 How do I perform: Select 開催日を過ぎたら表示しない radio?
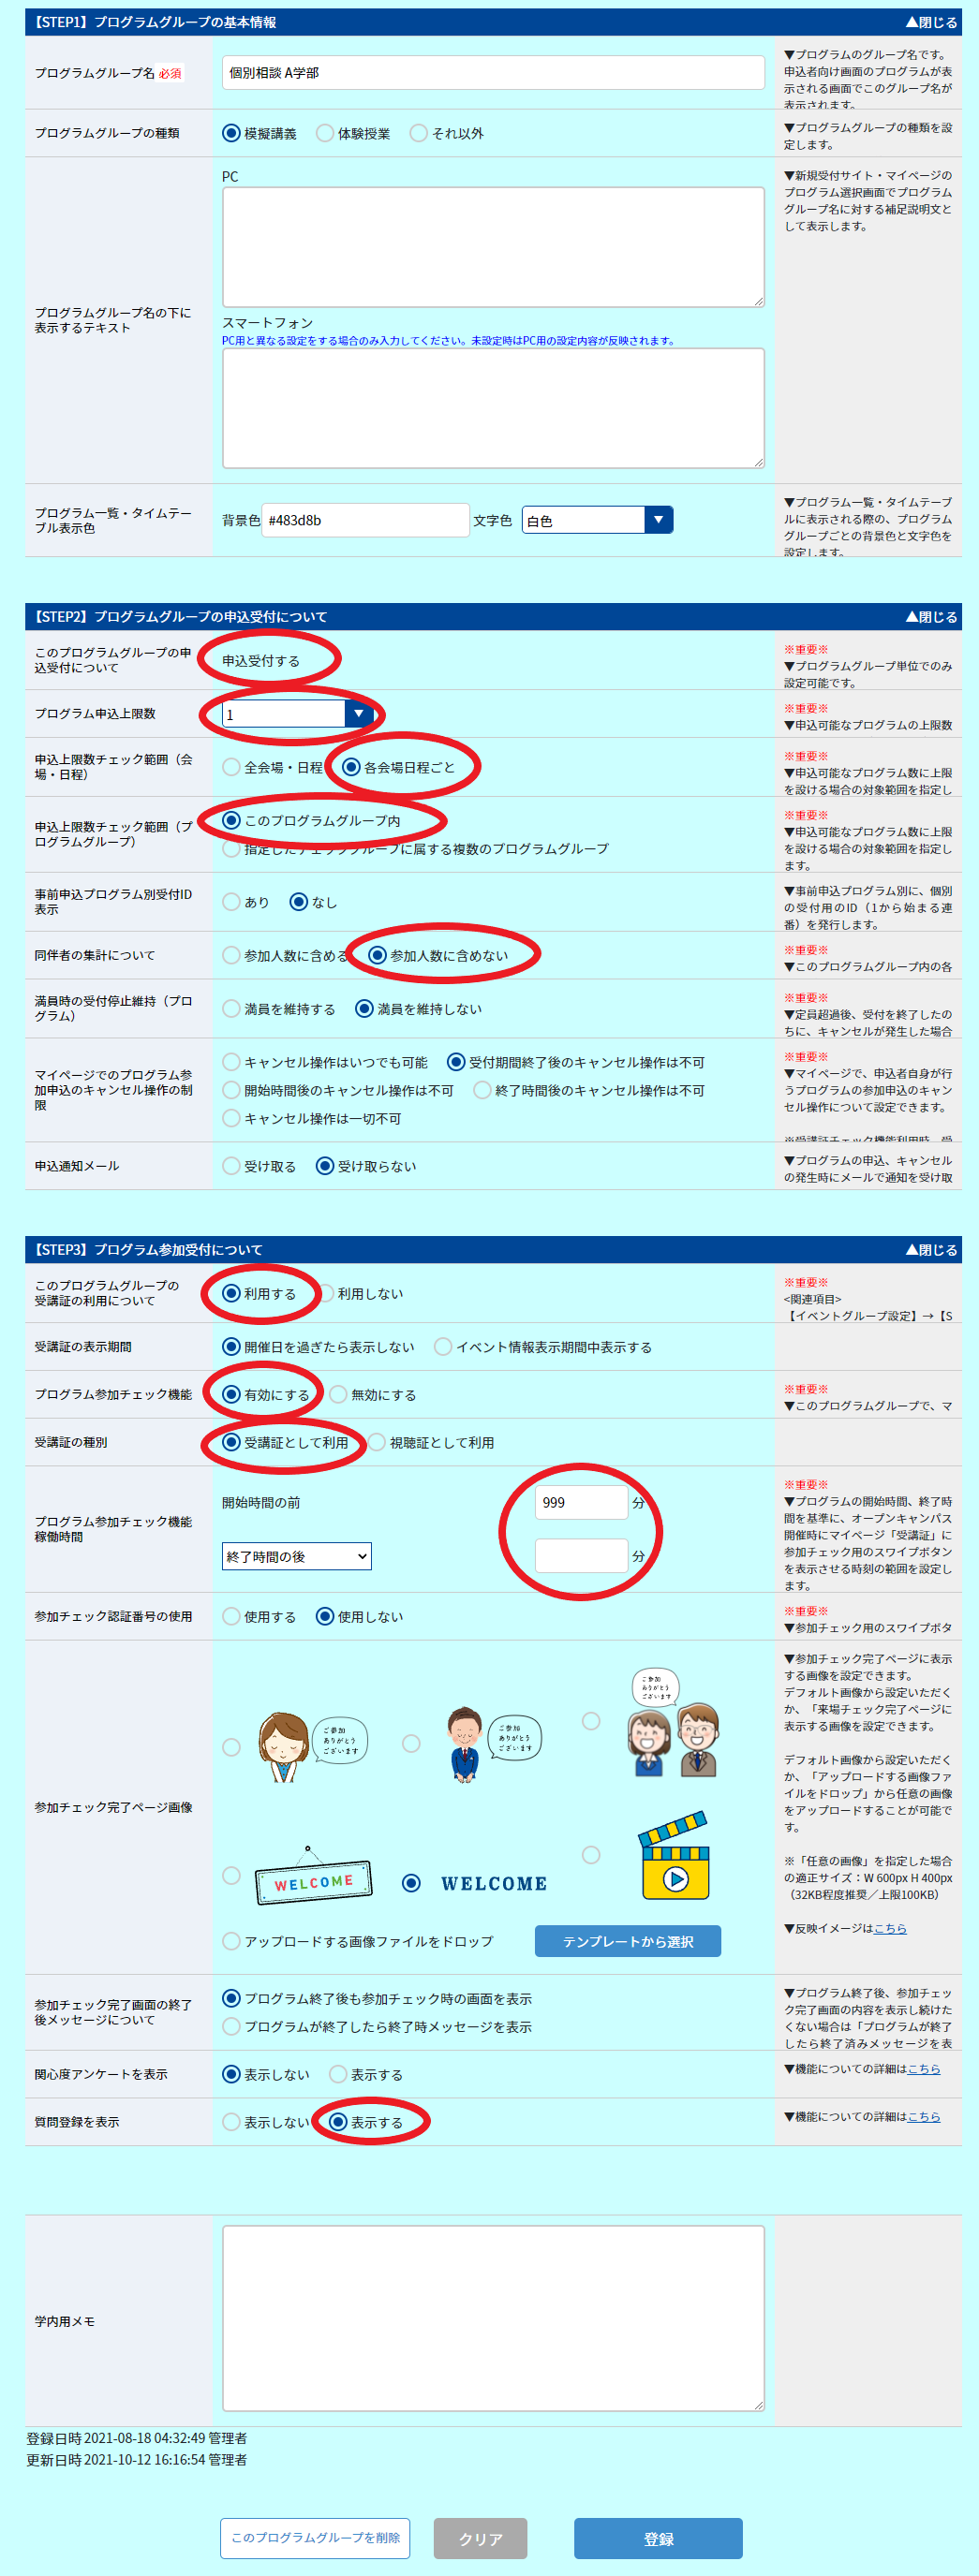point(231,1347)
